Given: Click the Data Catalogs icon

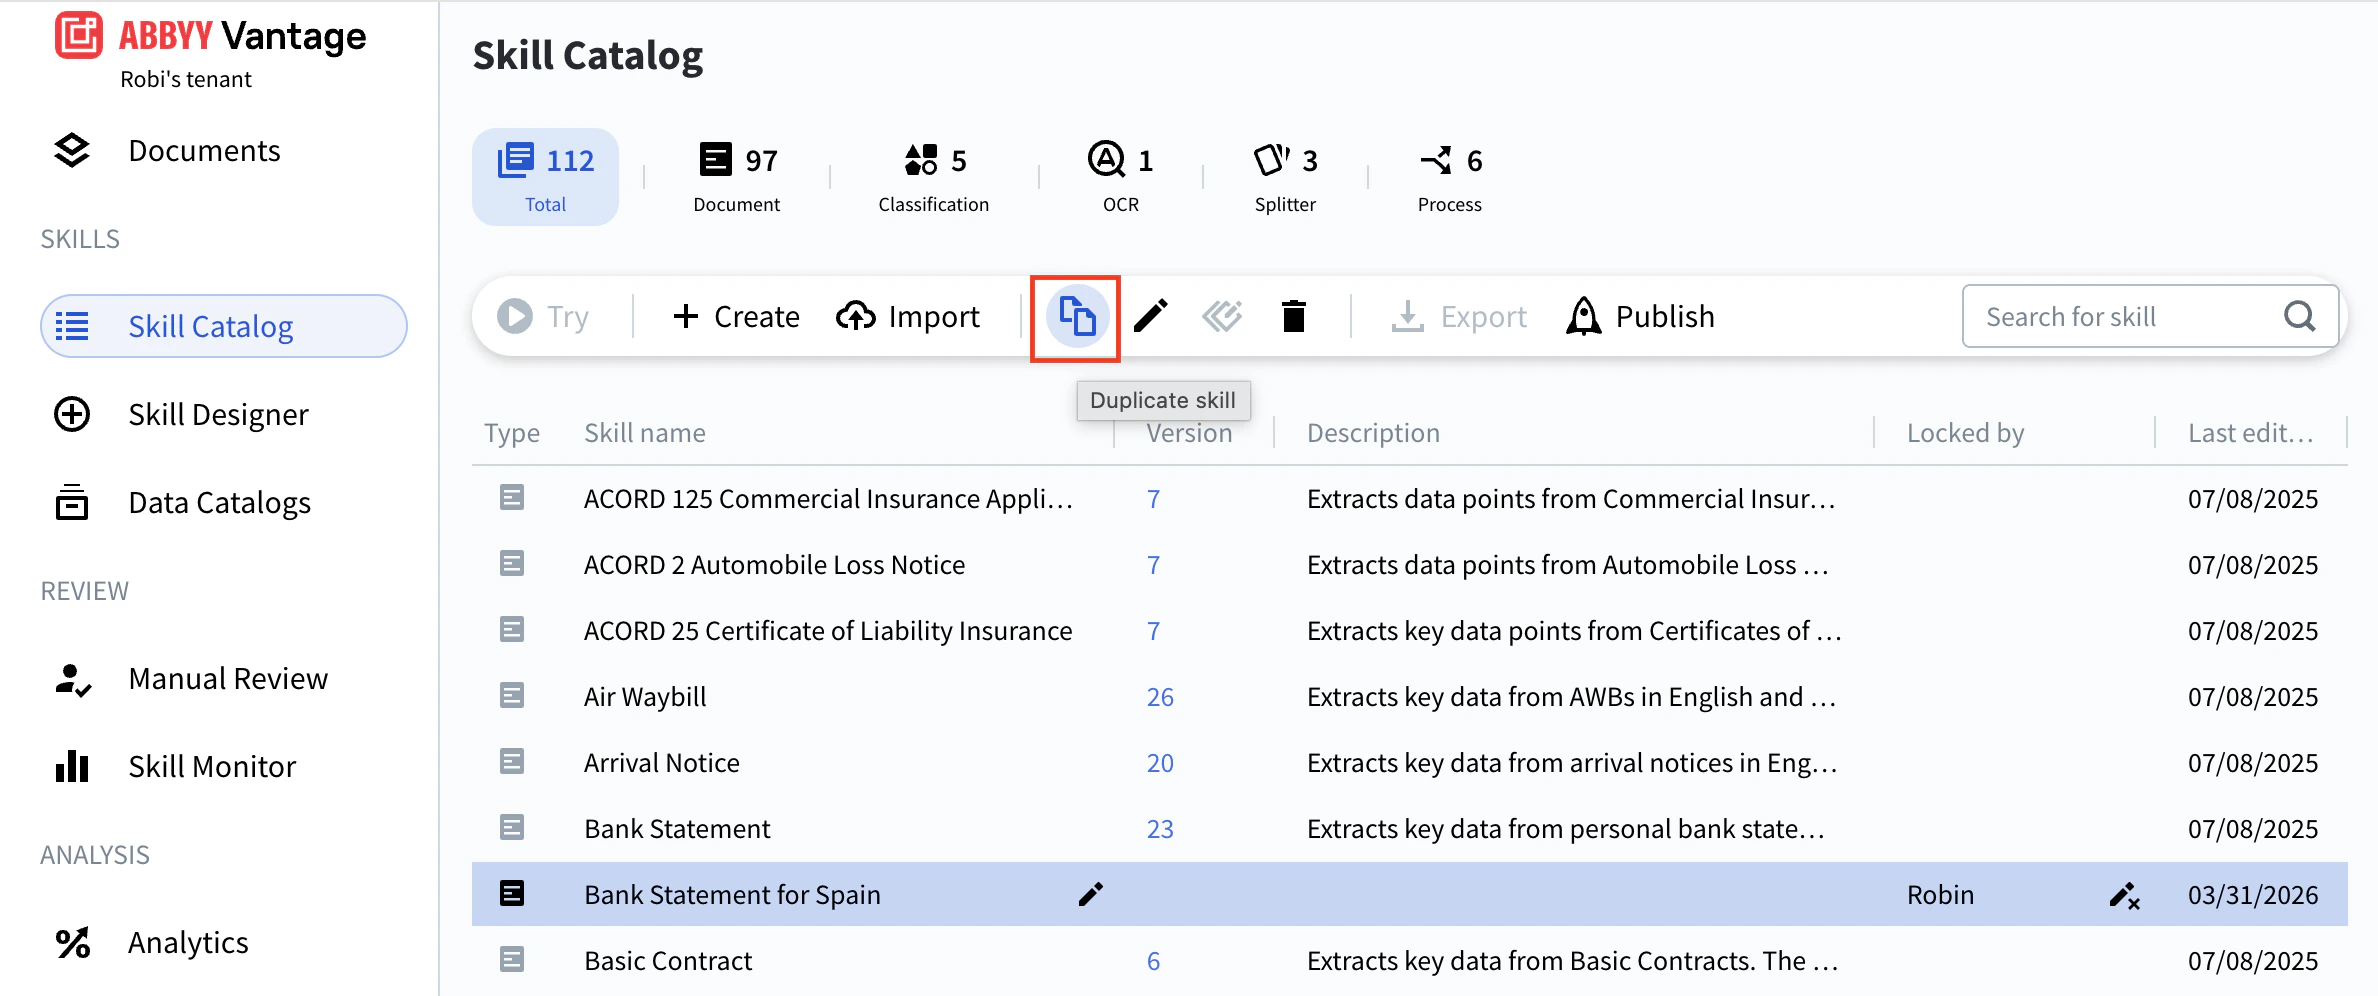Looking at the screenshot, I should coord(72,502).
